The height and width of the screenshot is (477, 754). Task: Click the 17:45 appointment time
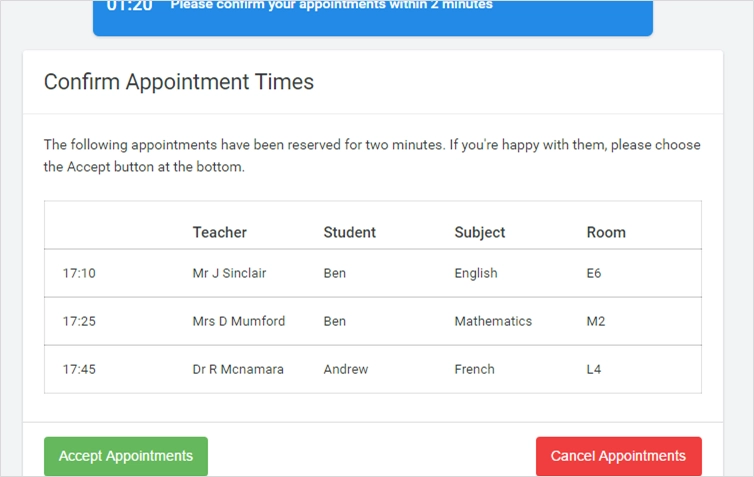pyautogui.click(x=79, y=369)
